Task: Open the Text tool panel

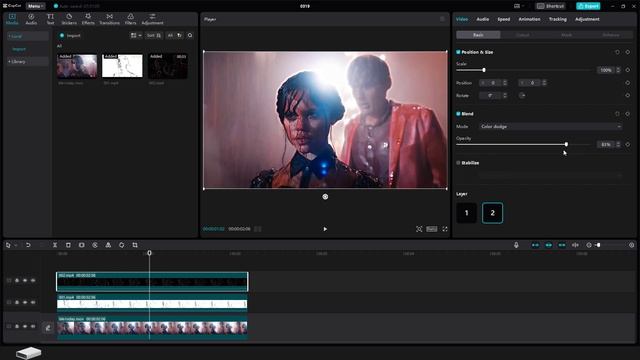Action: pos(50,19)
